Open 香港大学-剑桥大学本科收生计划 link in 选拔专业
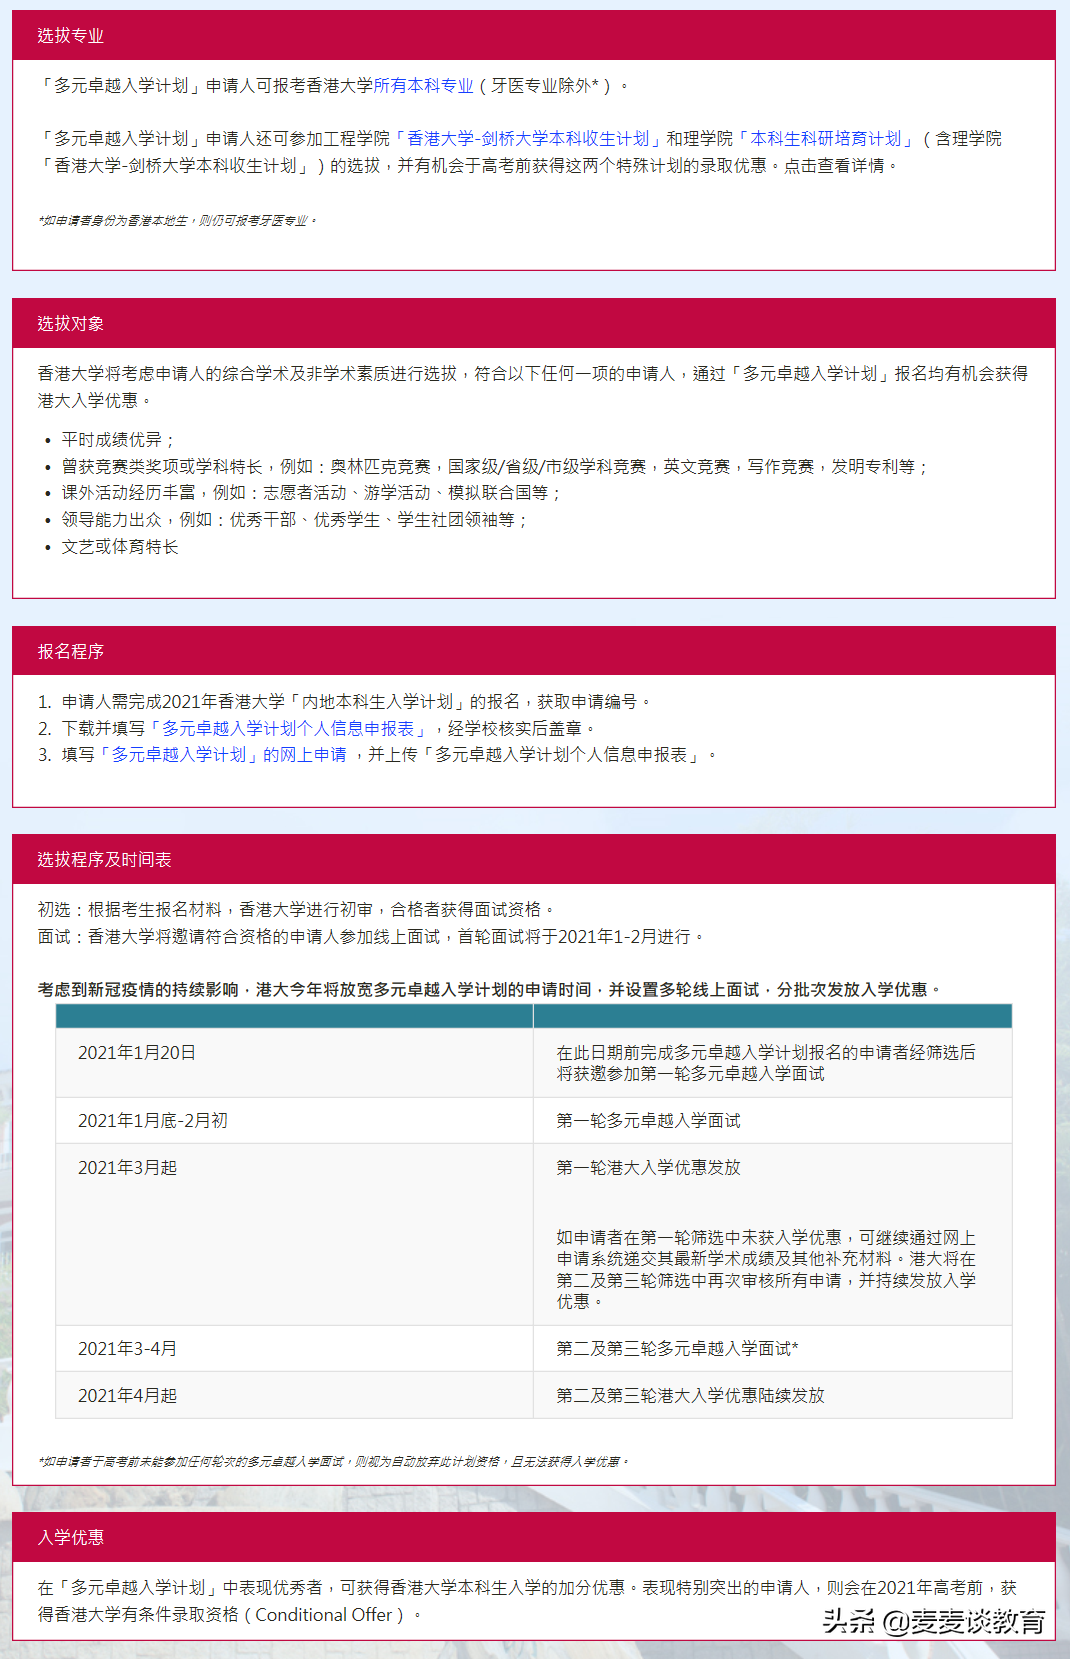 click(528, 139)
